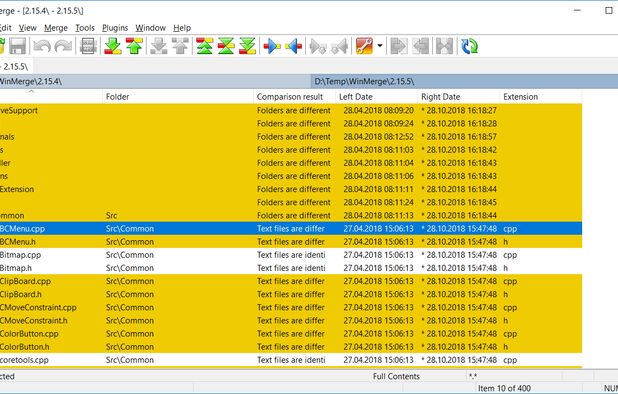The height and width of the screenshot is (394, 618).
Task: Select the ColorButton.cpp file row
Action: coord(291,334)
